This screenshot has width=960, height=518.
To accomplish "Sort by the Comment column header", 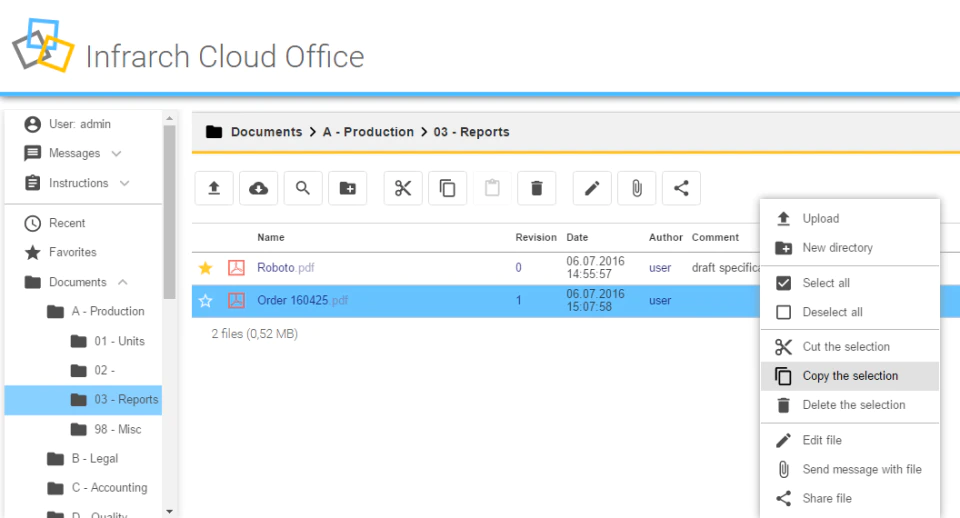I will 715,238.
